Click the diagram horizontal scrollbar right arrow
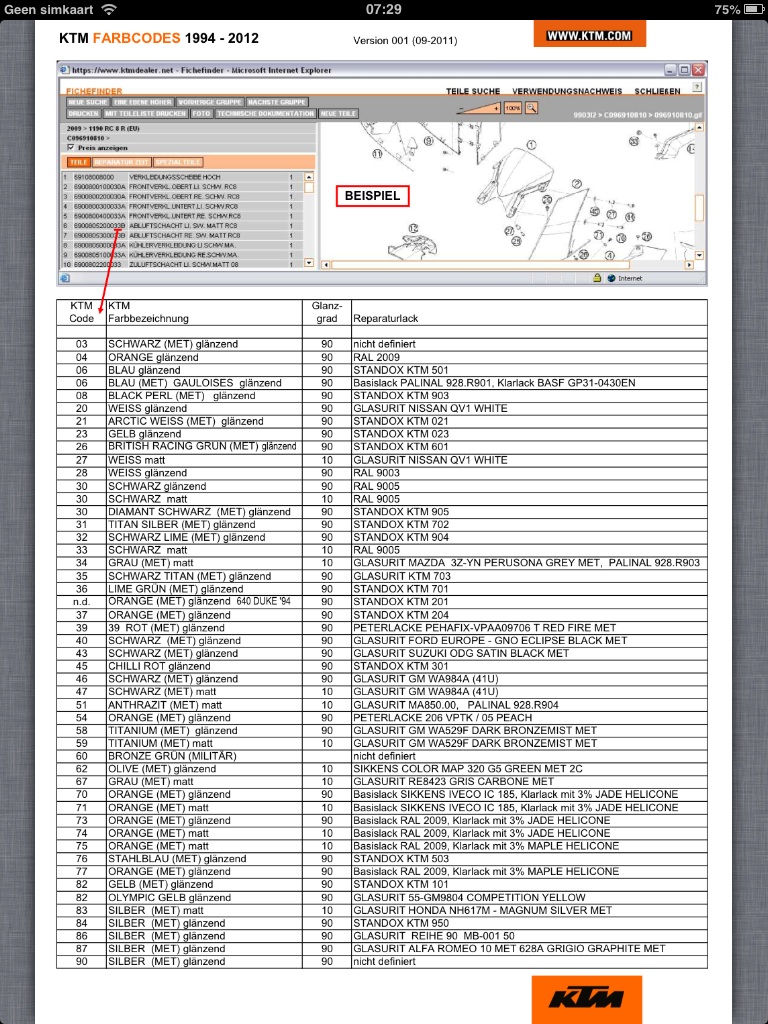The height and width of the screenshot is (1024, 768). pos(687,264)
